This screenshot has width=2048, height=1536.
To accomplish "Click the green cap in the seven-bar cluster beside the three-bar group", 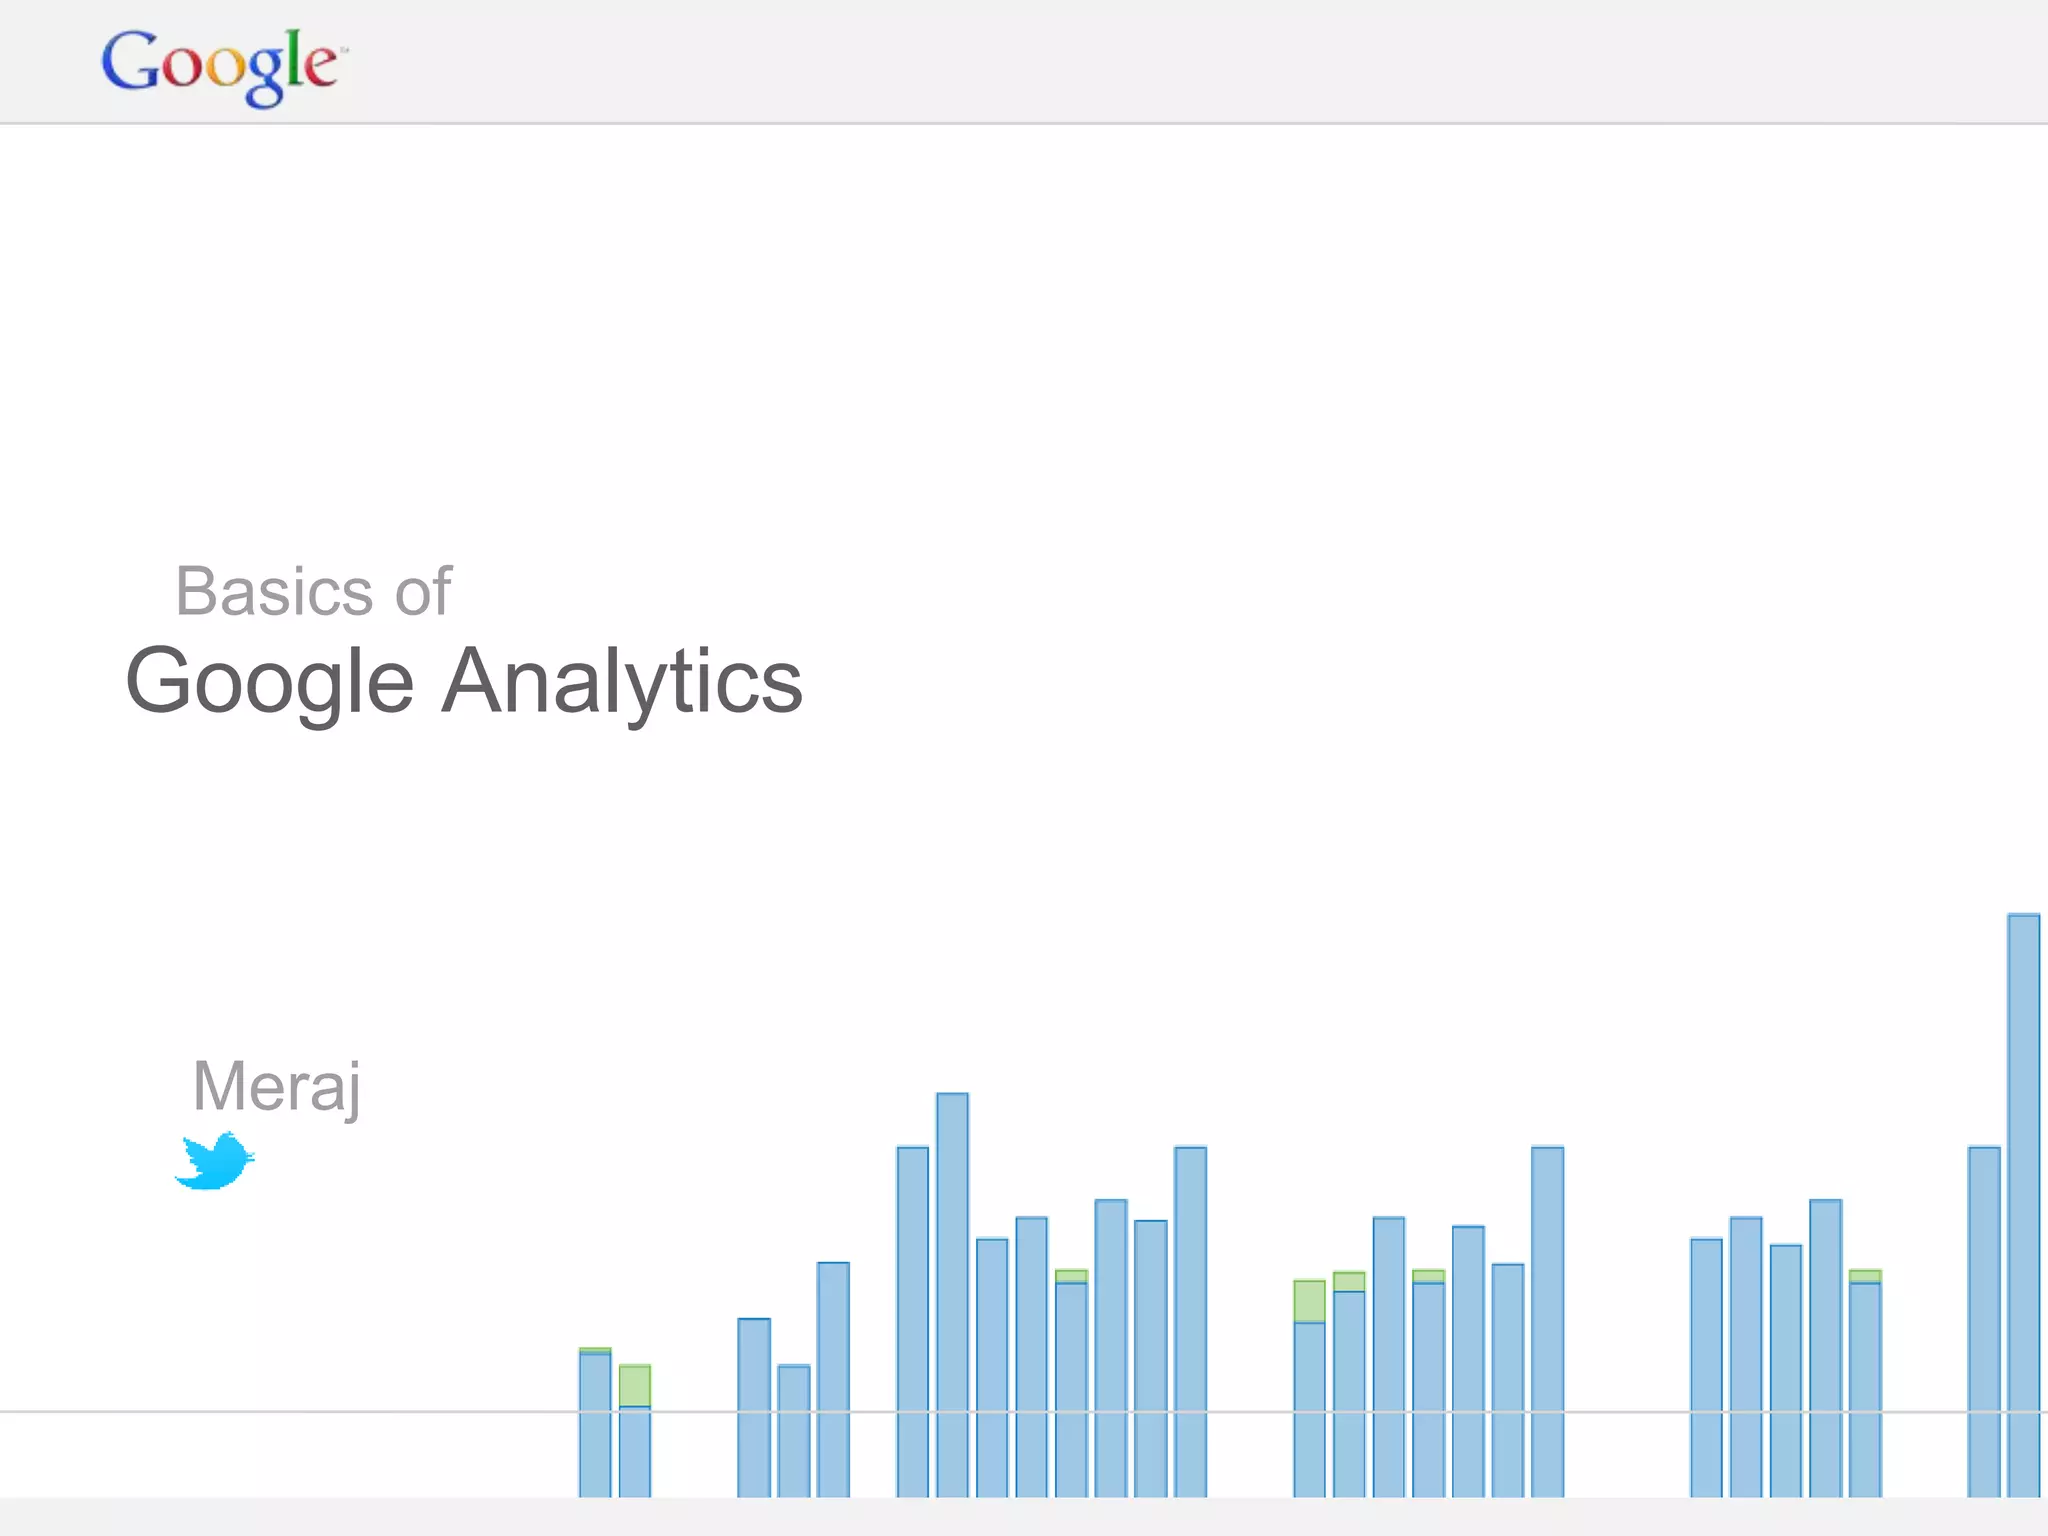I will coord(1071,1276).
